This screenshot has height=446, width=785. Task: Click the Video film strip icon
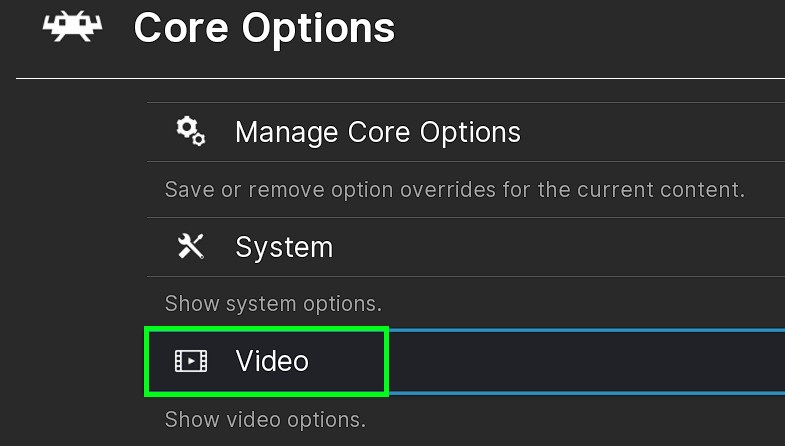coord(190,360)
